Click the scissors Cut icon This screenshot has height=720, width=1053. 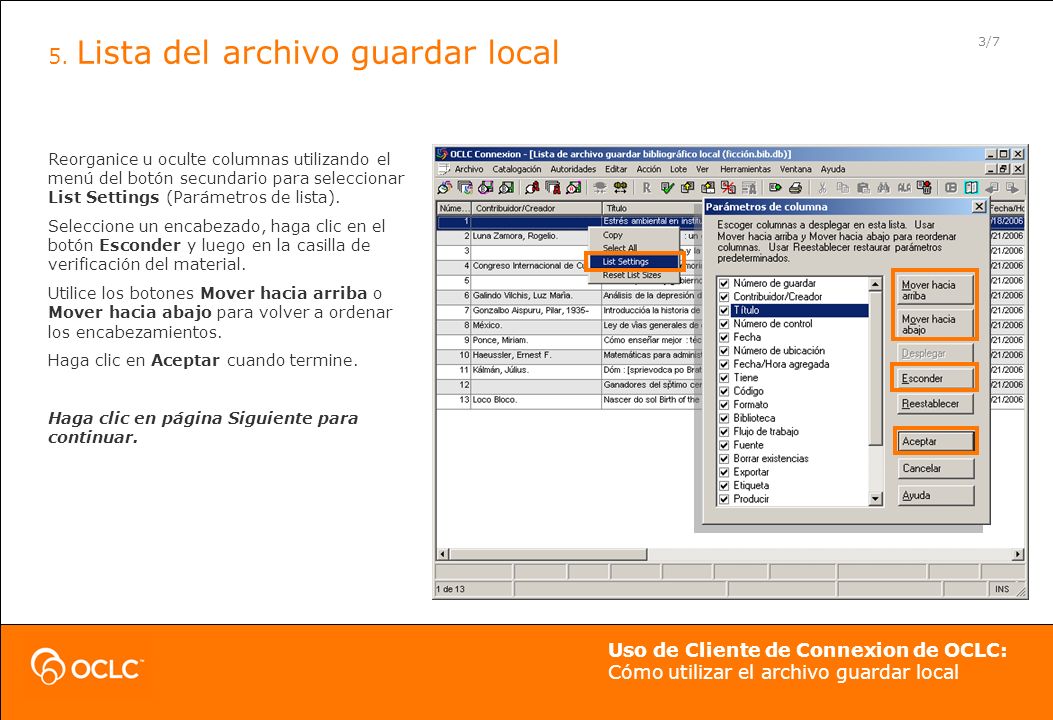tap(822, 187)
